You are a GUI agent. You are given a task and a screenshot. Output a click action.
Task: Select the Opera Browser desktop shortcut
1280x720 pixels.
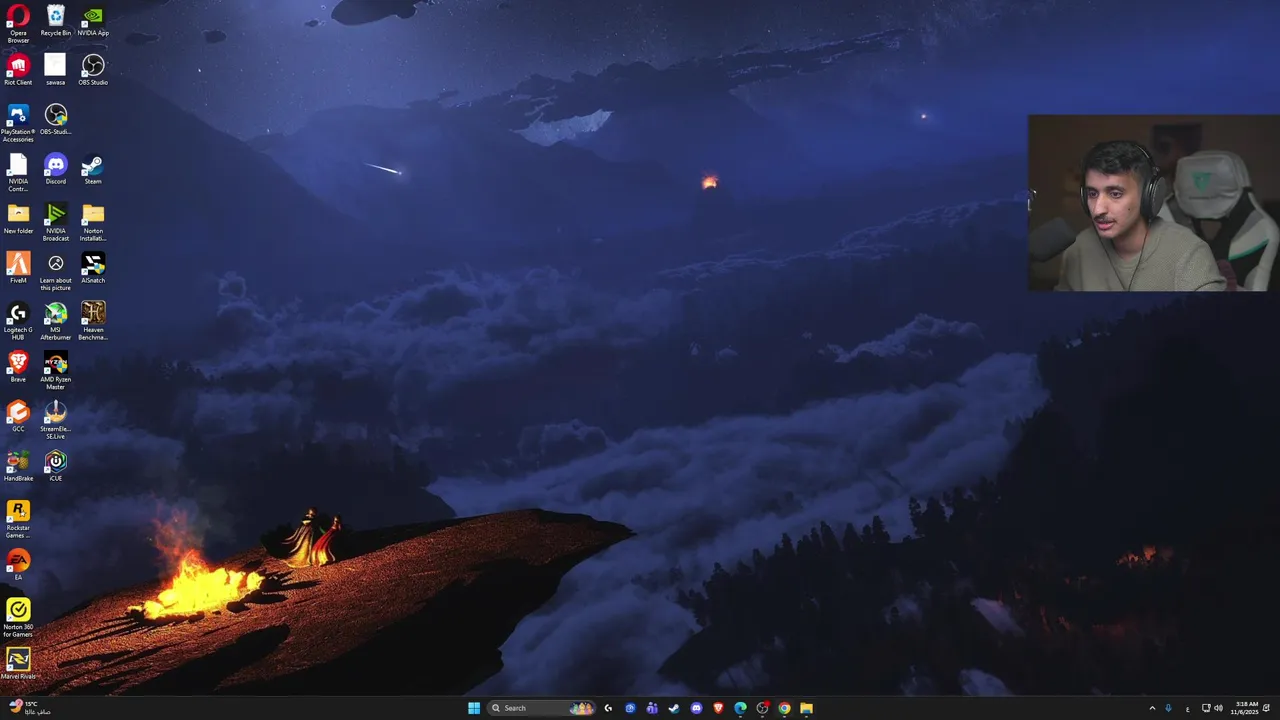18,24
